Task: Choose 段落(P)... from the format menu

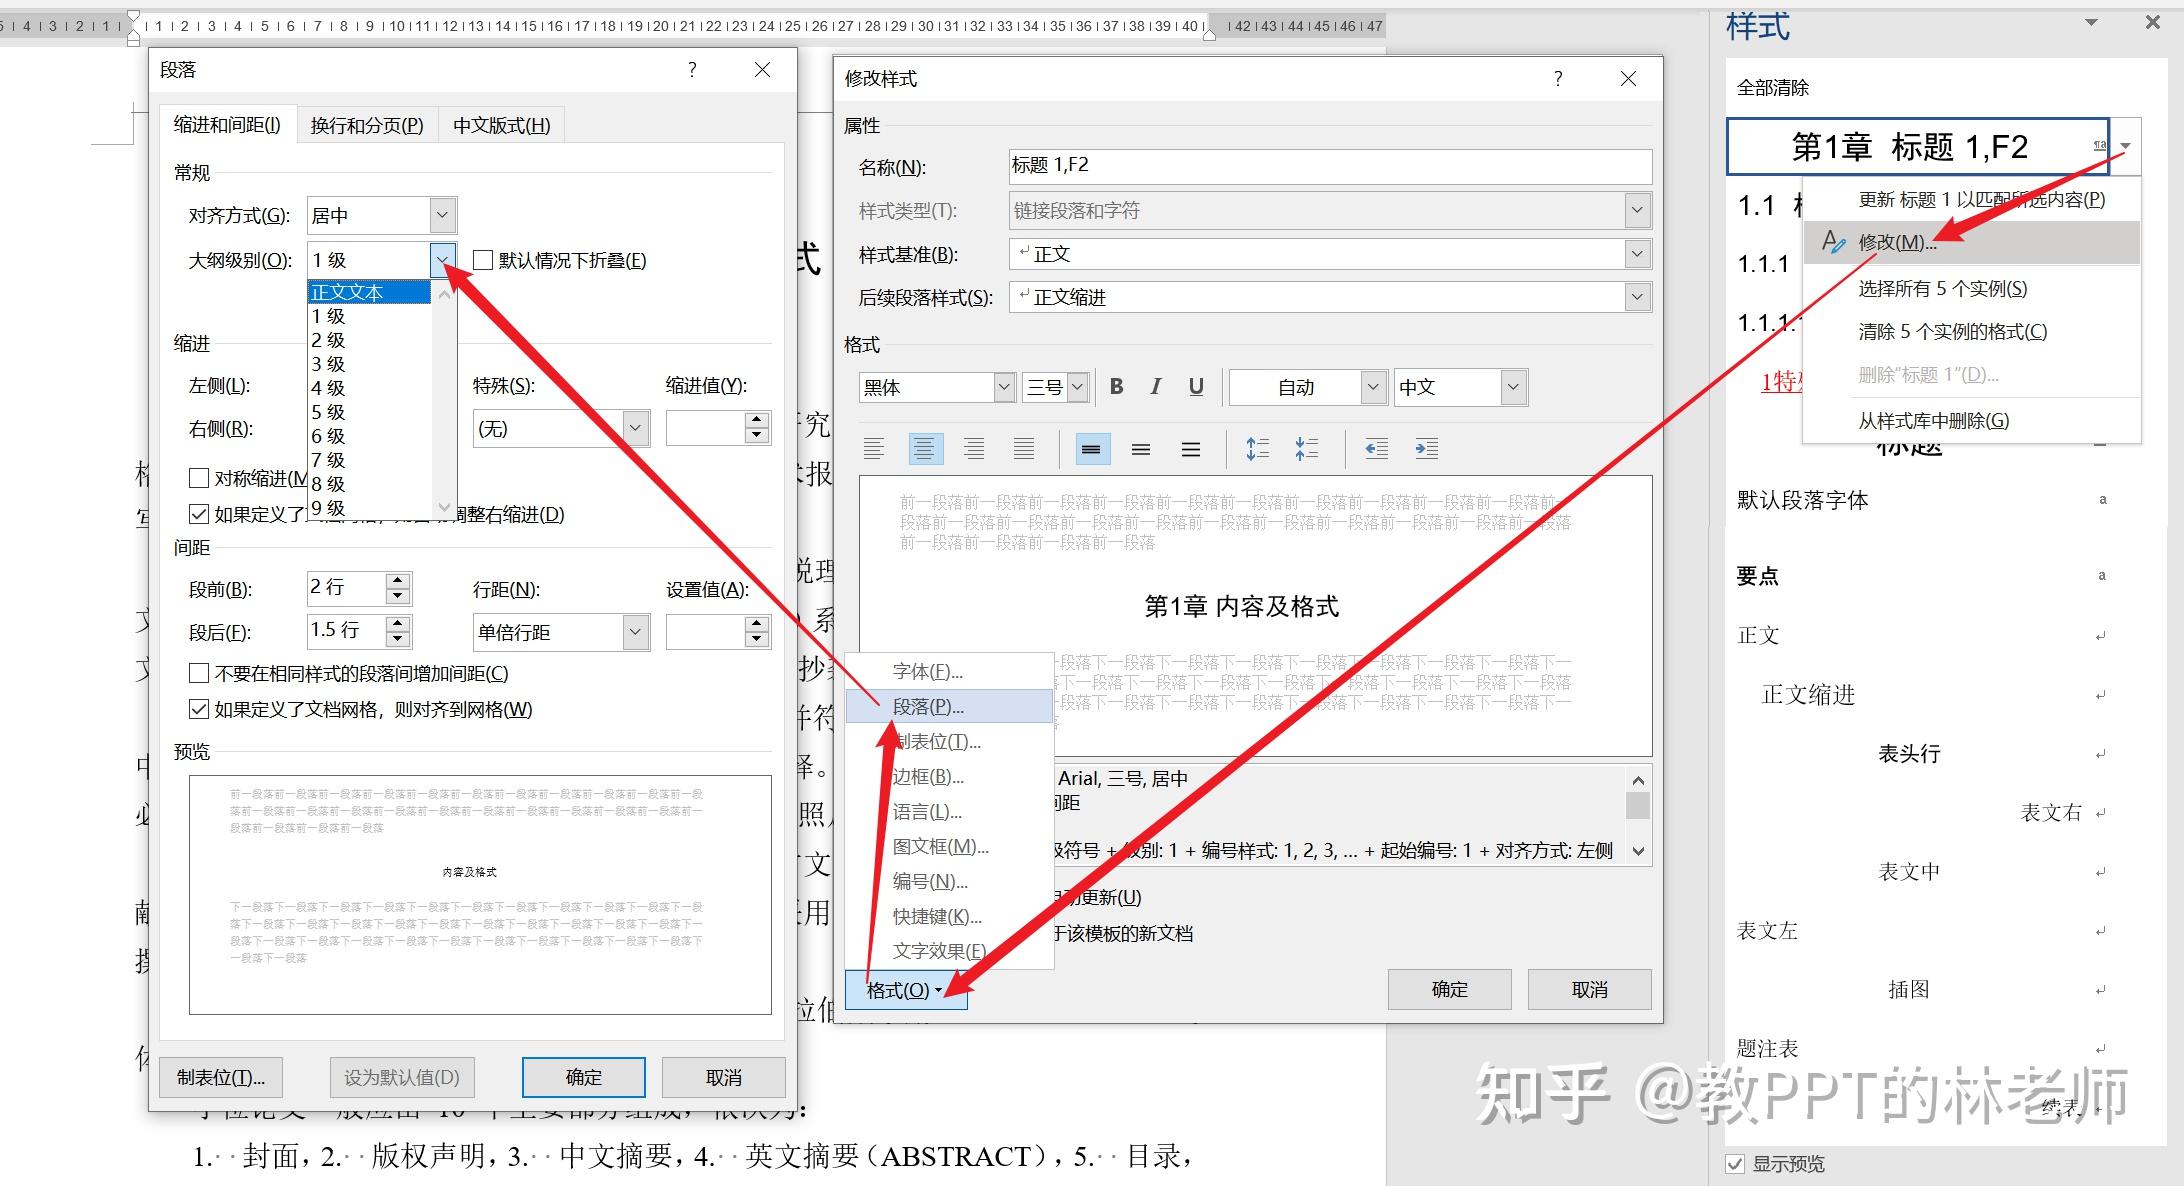Action: pos(928,706)
